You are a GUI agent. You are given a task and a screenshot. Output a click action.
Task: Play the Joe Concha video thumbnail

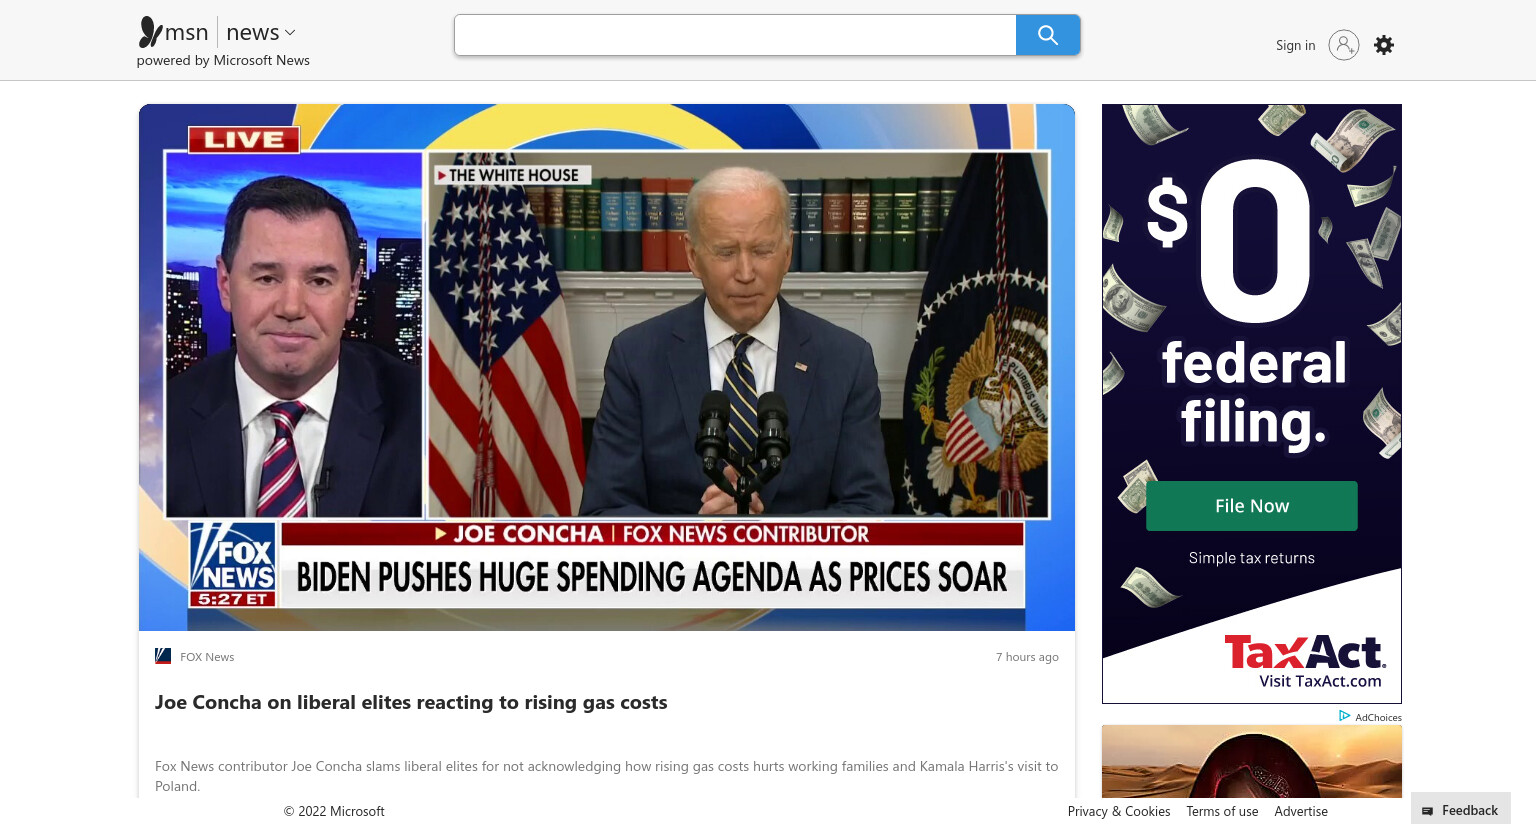pyautogui.click(x=607, y=367)
